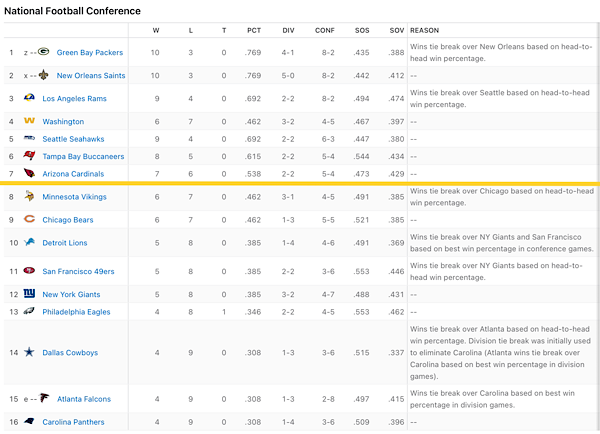Click the Tampa Bay Buccaneers flag logo
Image resolution: width=600 pixels, height=434 pixels.
[29, 155]
